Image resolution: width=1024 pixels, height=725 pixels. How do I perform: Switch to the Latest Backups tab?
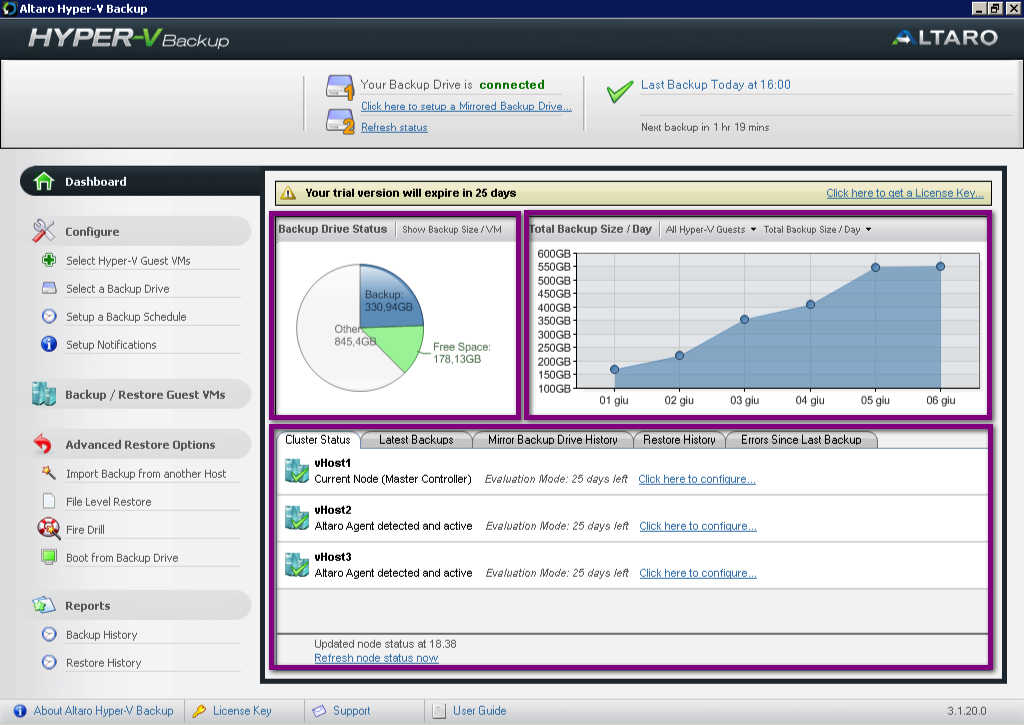click(x=416, y=440)
